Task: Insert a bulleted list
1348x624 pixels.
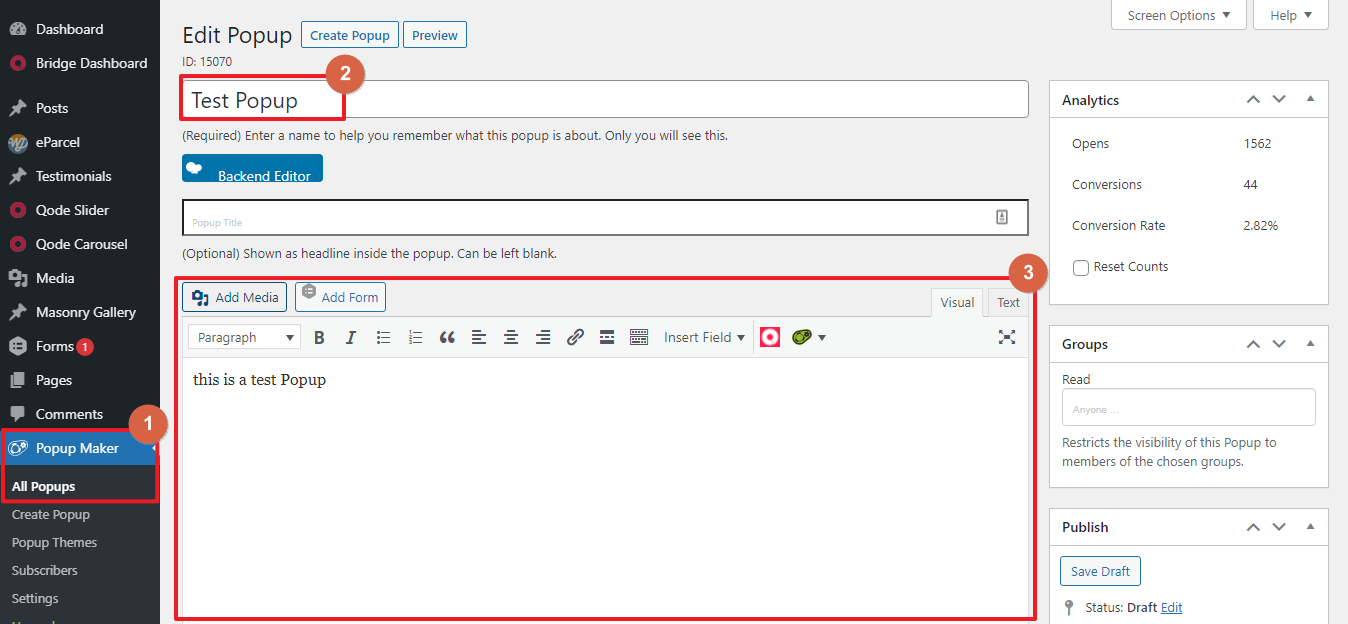Action: [x=383, y=337]
